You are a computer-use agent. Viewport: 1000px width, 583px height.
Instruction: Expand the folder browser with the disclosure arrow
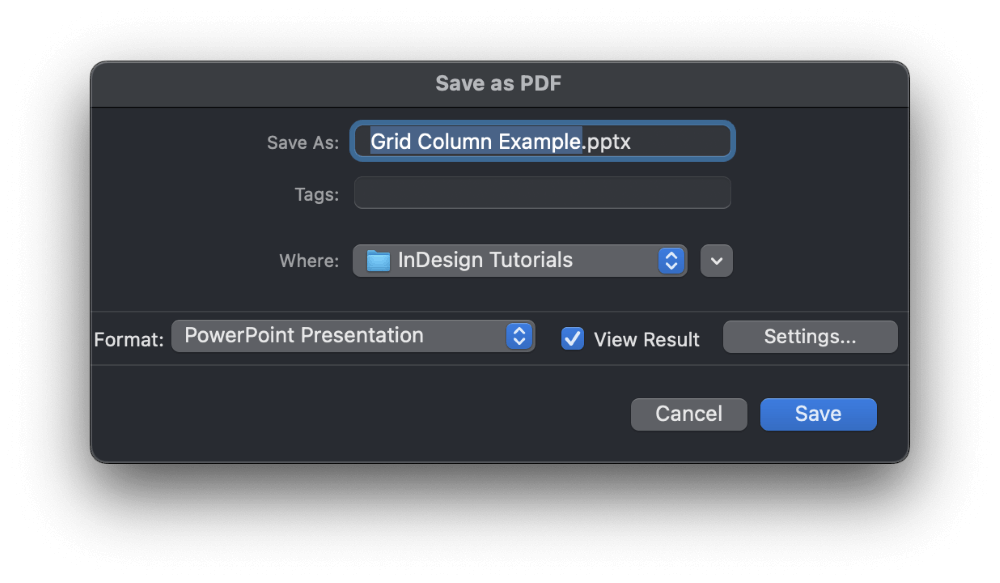click(x=716, y=260)
